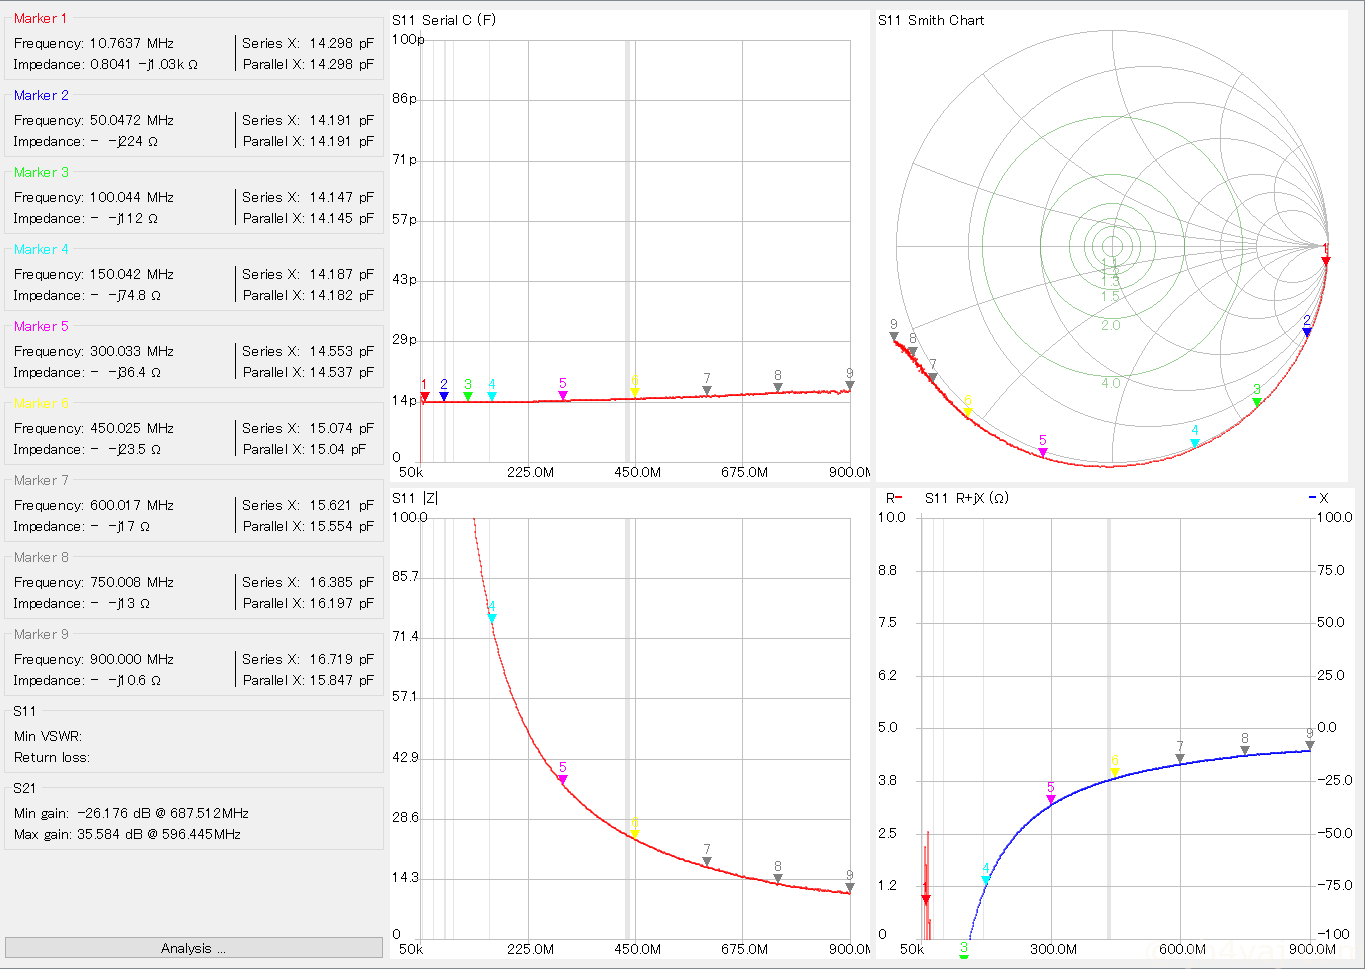Click frequency value '300.033 MHz'

pos(131,351)
